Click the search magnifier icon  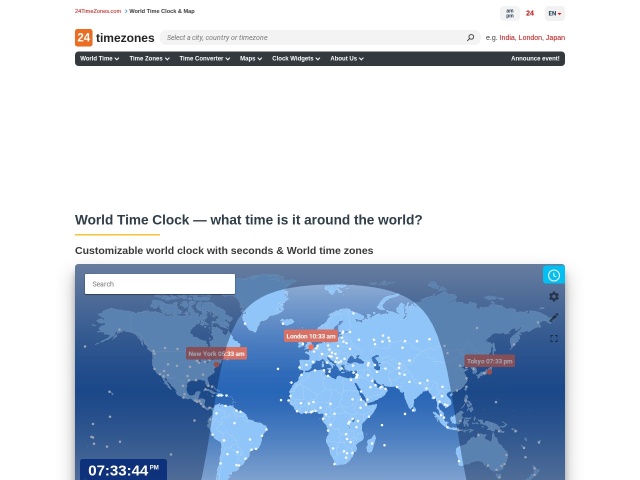(x=470, y=38)
